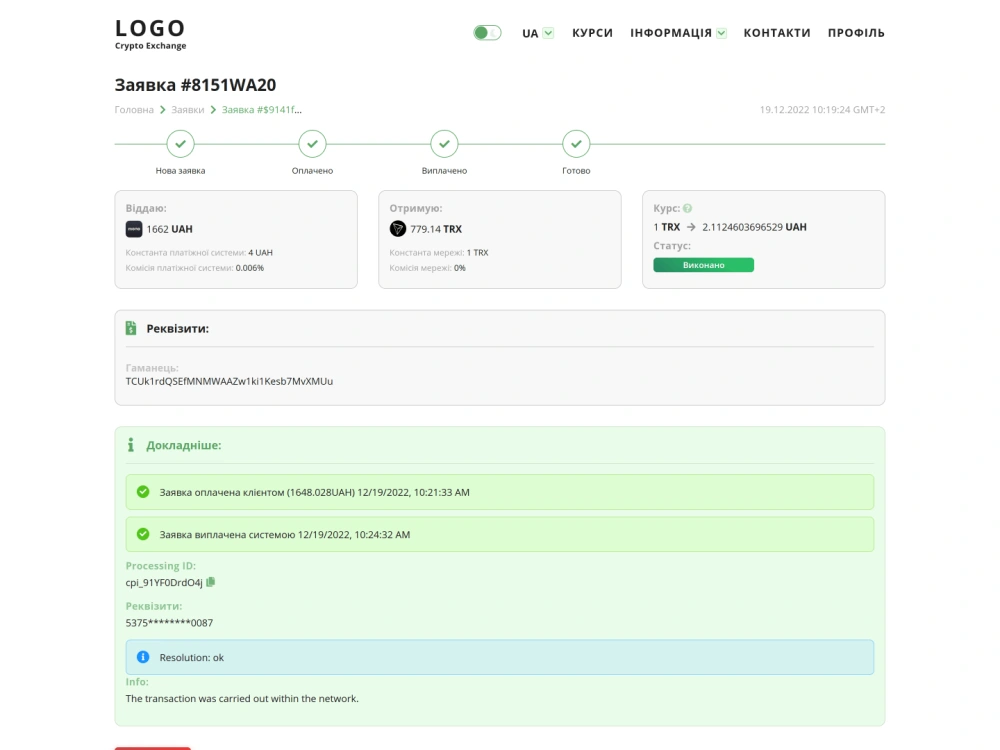Image resolution: width=1000 pixels, height=750 pixels.
Task: Click the help icon next to Курс
Action: tap(688, 208)
